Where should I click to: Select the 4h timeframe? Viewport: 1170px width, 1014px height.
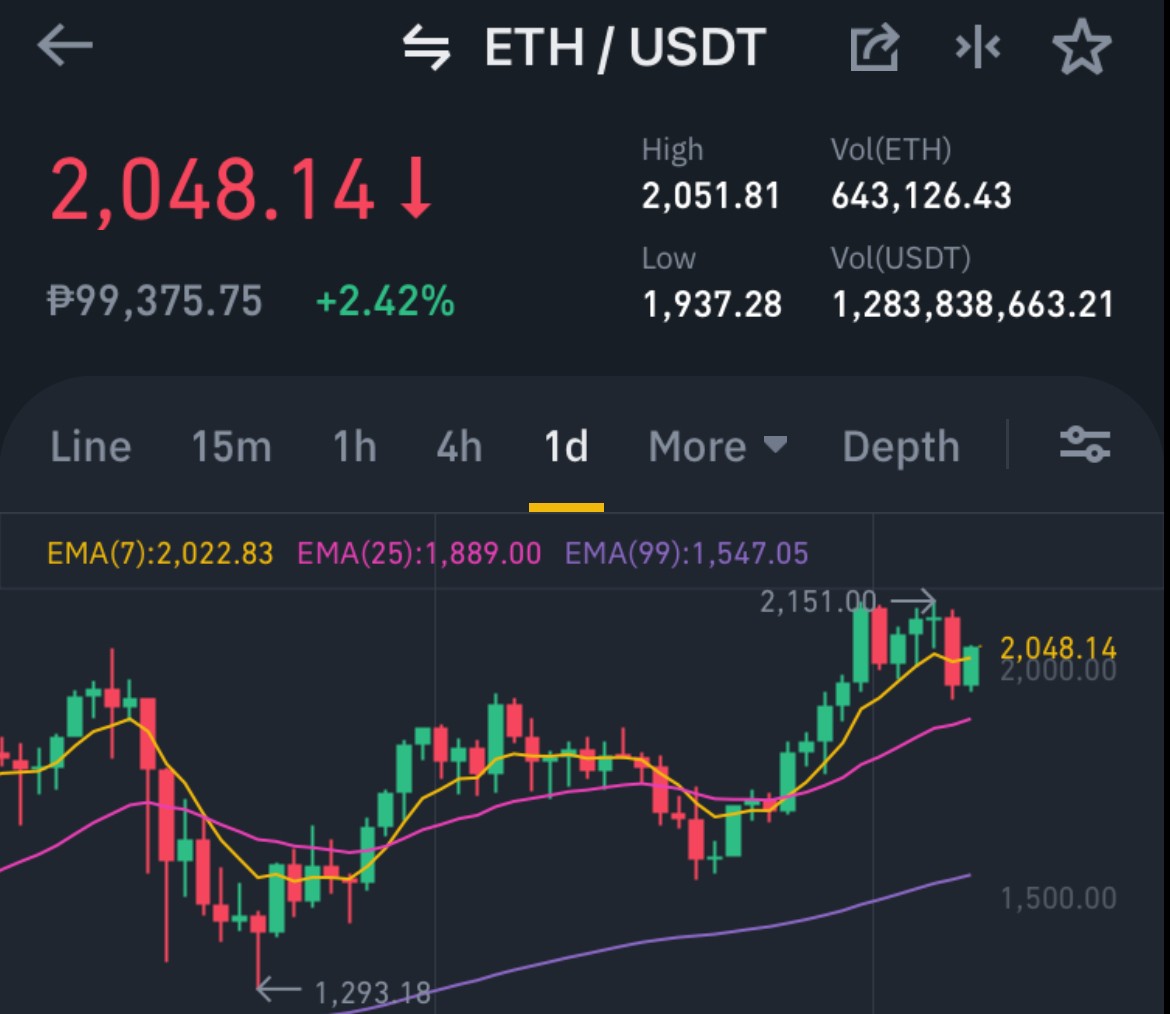click(x=459, y=446)
